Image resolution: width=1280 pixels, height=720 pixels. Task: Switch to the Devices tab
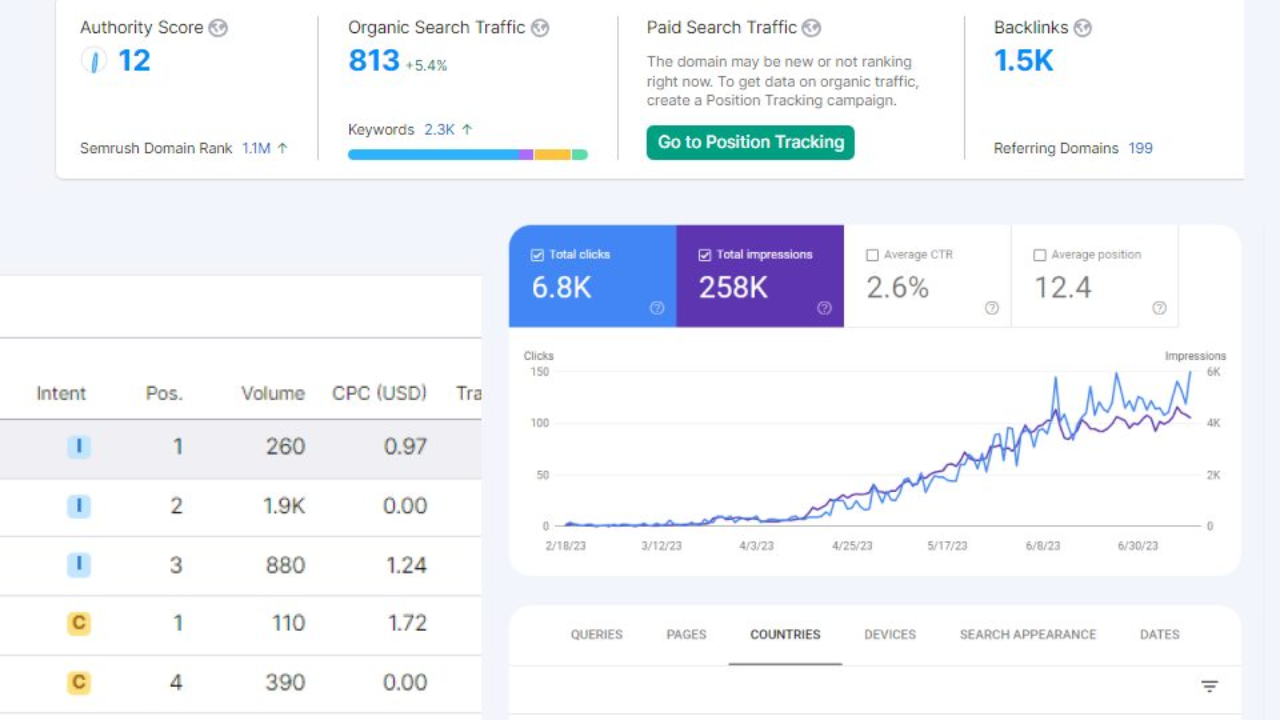tap(890, 634)
